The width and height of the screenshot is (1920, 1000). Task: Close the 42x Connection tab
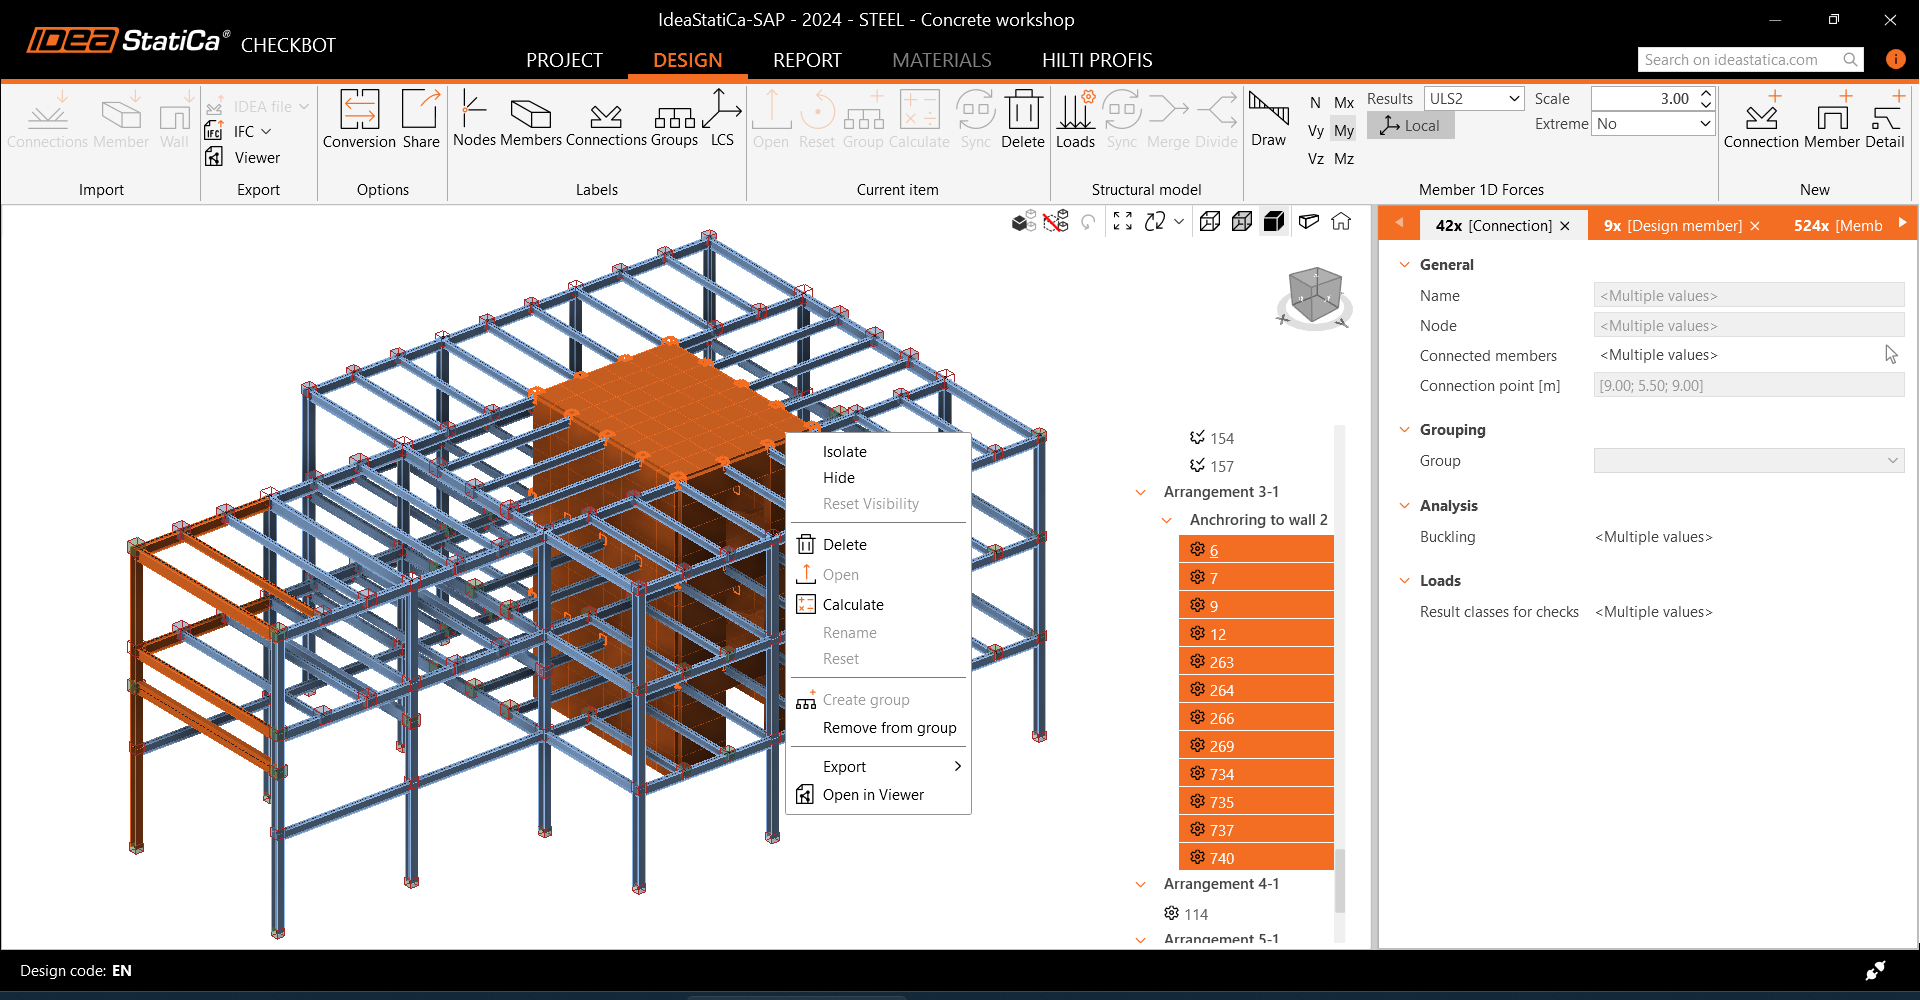tap(1565, 226)
